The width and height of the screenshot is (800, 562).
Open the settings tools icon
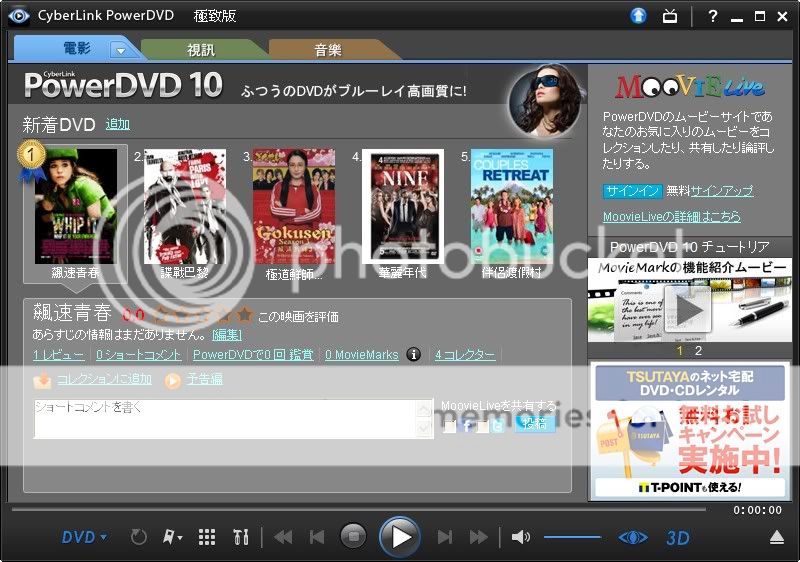point(241,537)
